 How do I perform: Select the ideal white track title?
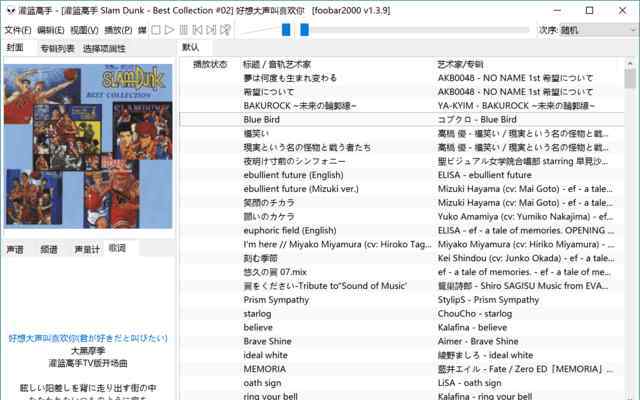click(x=265, y=356)
